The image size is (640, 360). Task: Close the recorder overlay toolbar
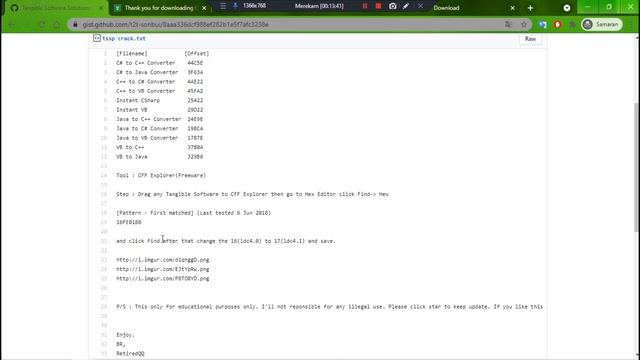[x=420, y=6]
